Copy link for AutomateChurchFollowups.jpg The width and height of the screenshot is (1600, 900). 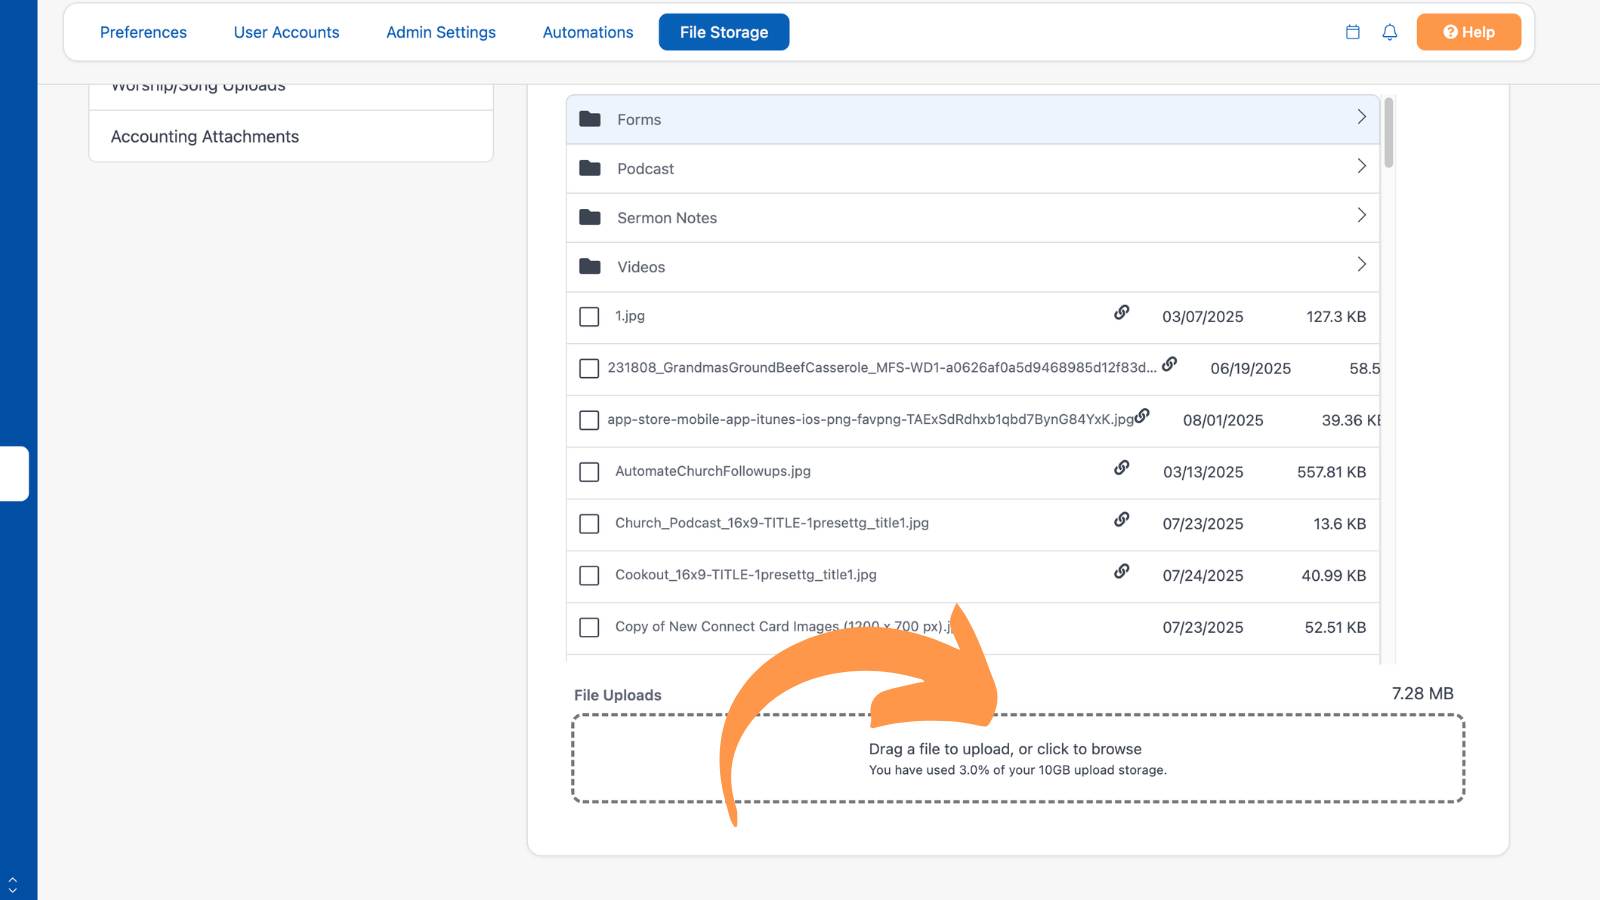tap(1122, 467)
